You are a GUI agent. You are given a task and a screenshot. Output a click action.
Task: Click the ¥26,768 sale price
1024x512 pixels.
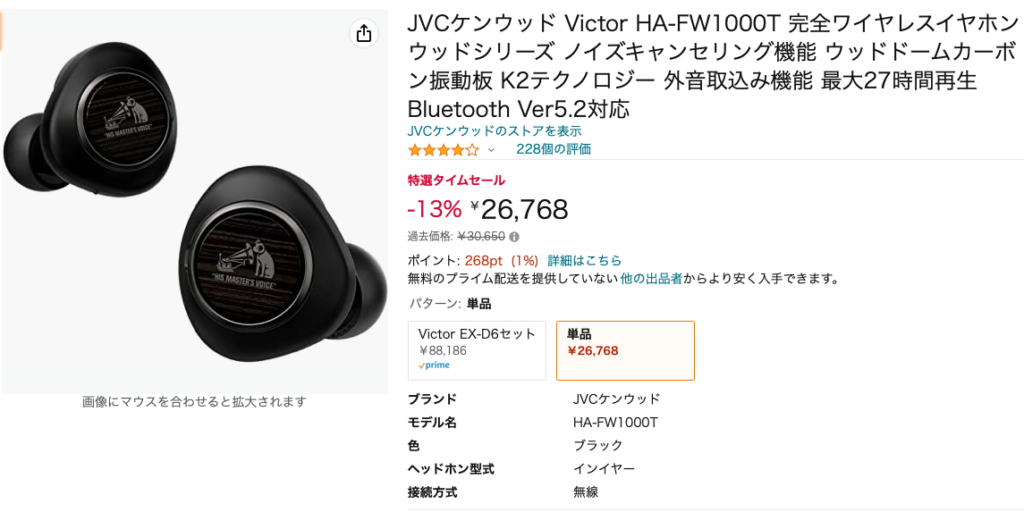click(519, 209)
